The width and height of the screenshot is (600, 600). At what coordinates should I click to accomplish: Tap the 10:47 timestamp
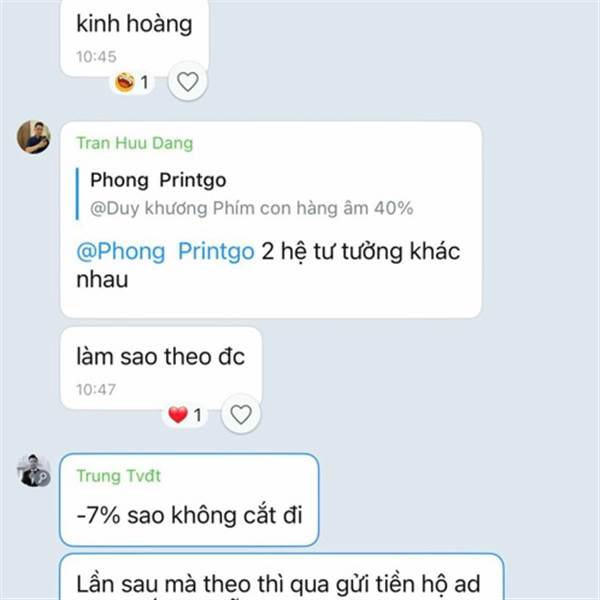(96, 390)
